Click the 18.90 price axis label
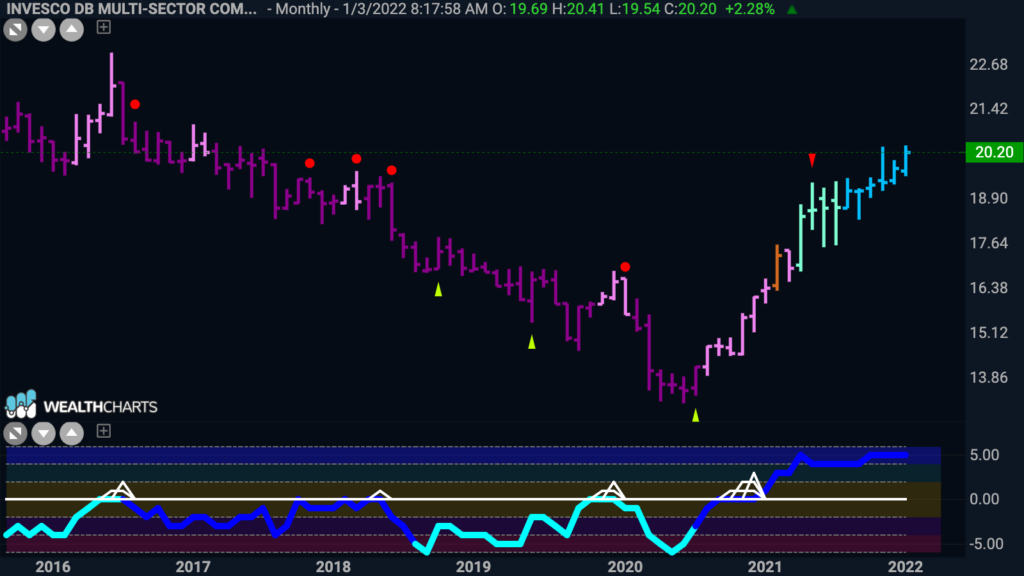1024x576 pixels. [x=989, y=199]
